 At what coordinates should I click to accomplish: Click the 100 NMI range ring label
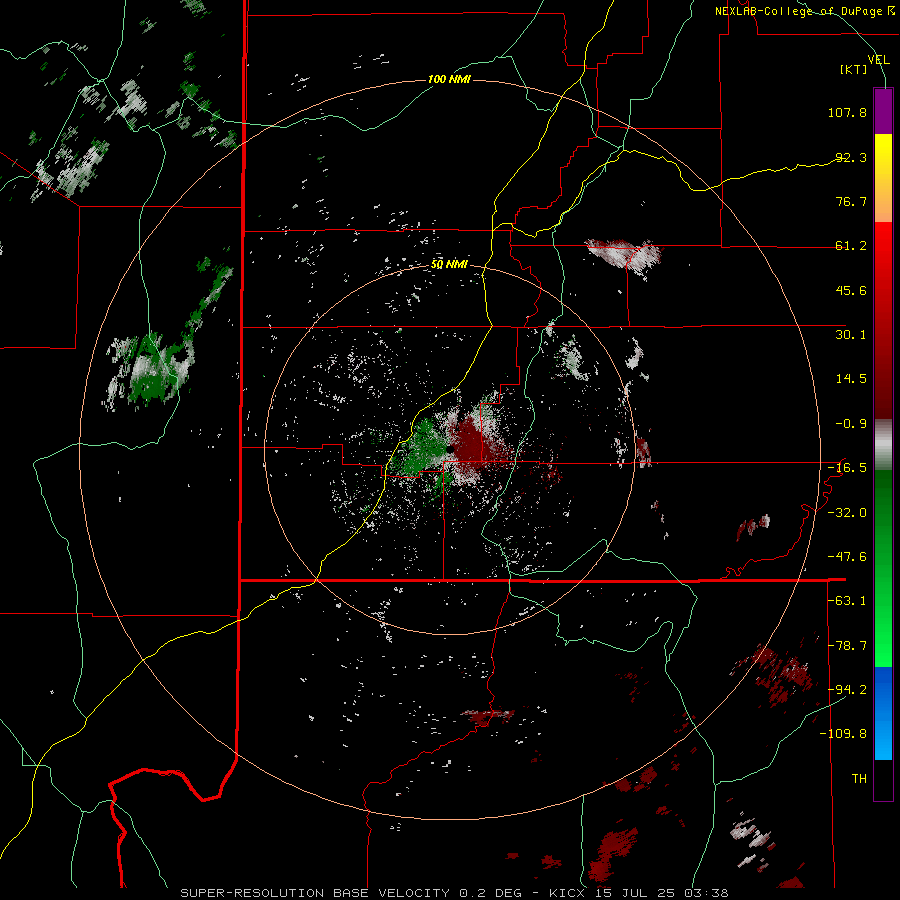(x=449, y=79)
